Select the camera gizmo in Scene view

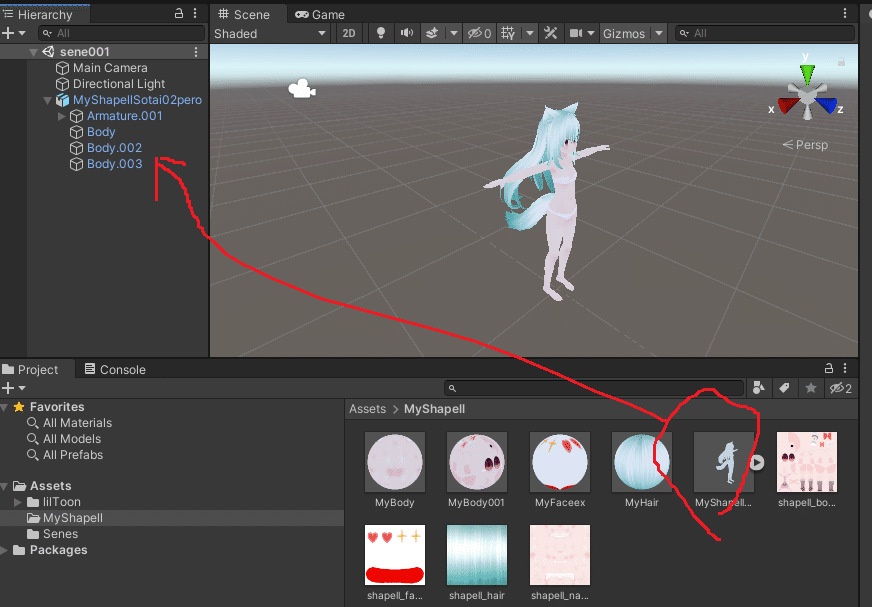tap(302, 89)
